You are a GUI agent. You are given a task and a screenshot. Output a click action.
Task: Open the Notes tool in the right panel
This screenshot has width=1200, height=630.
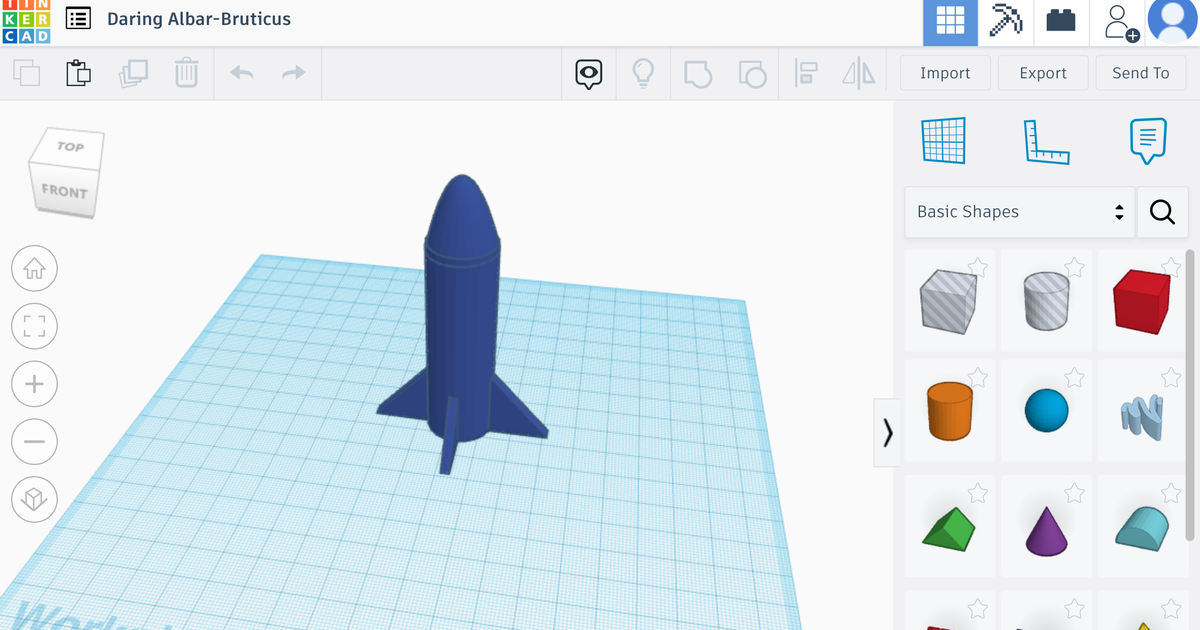1147,140
